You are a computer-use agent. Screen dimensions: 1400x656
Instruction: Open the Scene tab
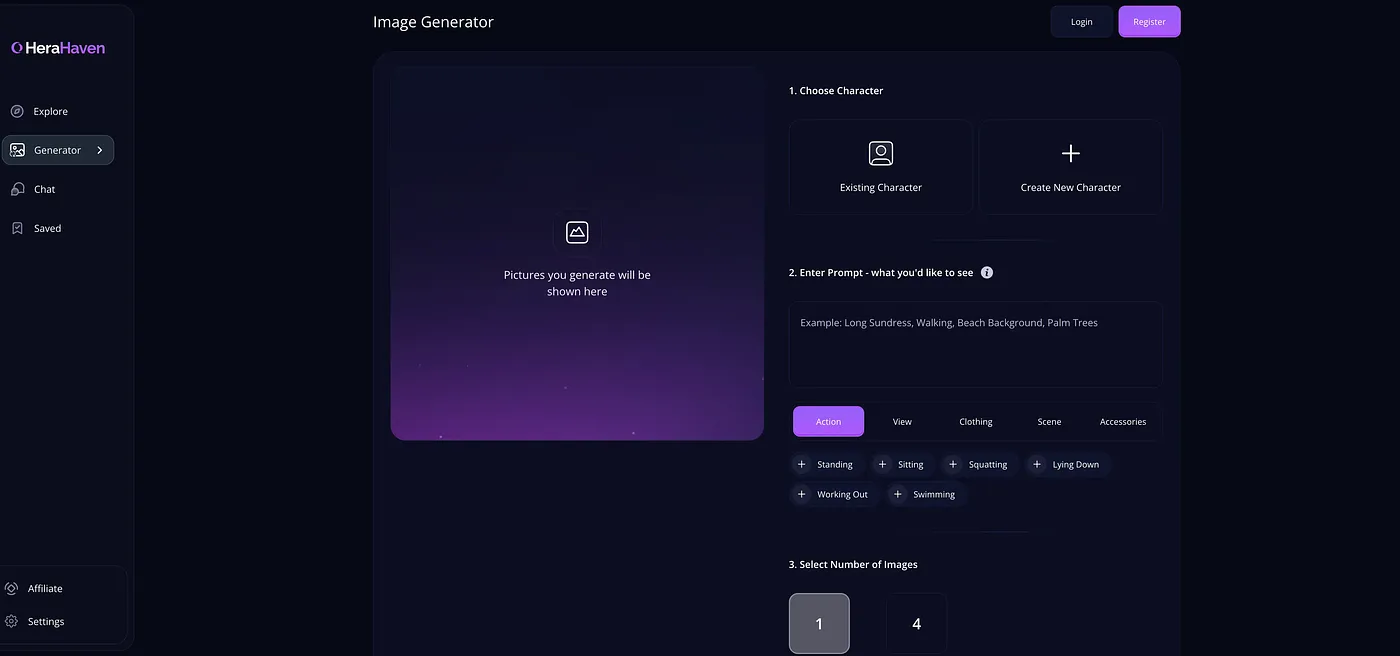coord(1049,421)
